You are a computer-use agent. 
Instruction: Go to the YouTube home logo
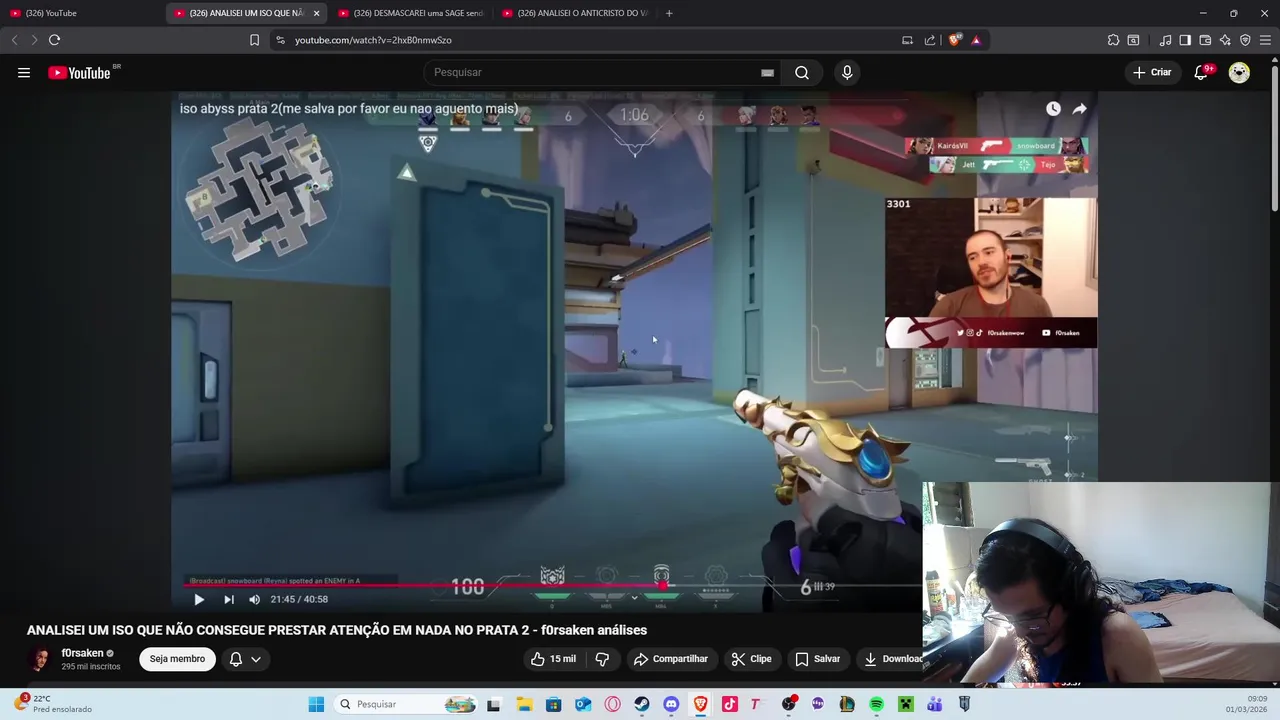[79, 72]
